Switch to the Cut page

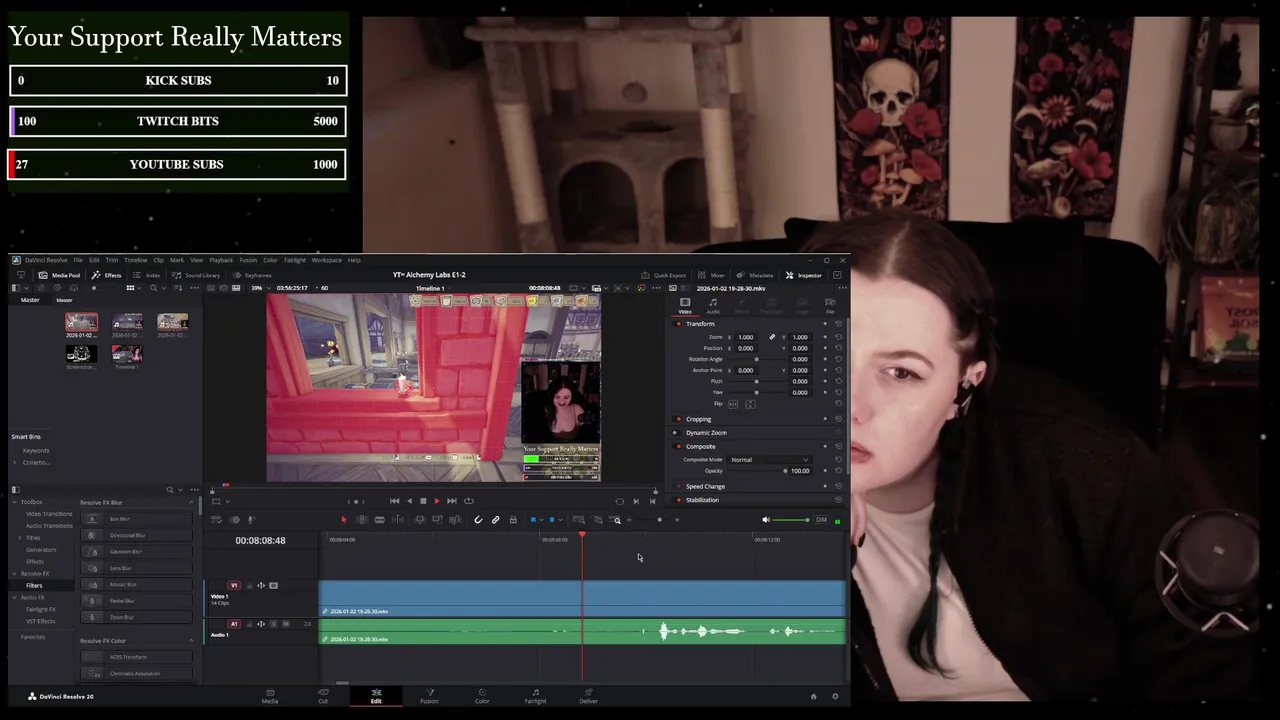click(x=323, y=695)
